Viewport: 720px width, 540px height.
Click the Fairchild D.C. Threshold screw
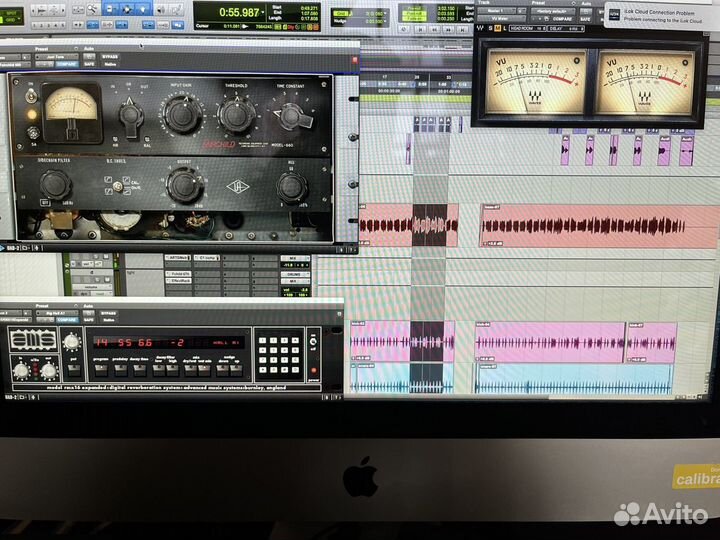[x=118, y=186]
